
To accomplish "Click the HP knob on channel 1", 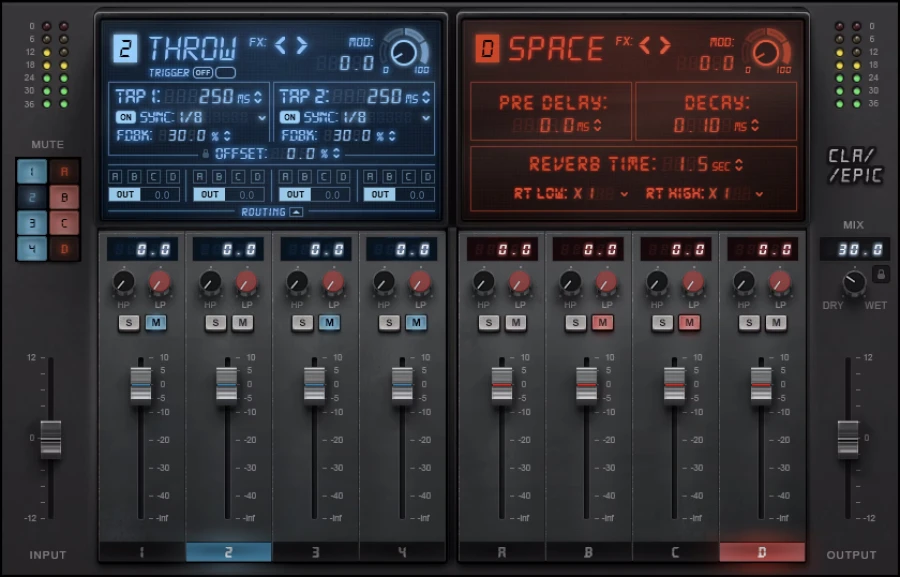I will point(123,282).
